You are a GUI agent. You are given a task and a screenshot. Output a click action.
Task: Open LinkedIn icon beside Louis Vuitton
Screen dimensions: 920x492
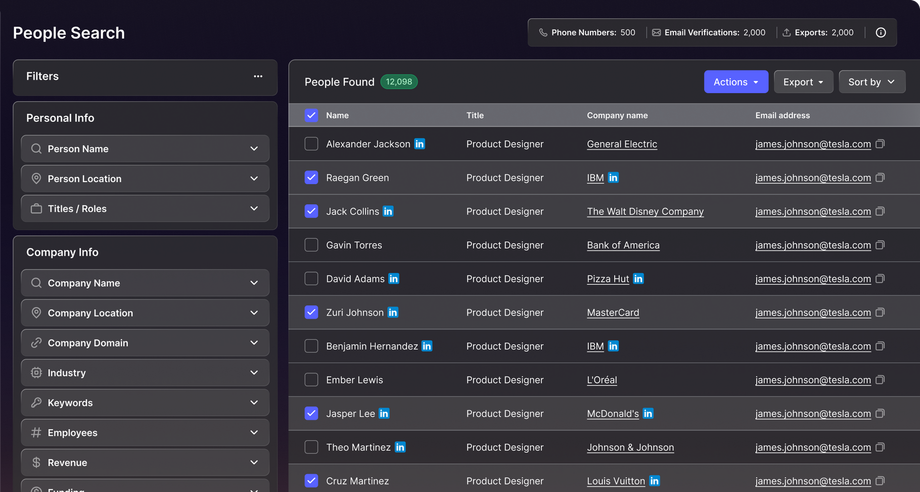[x=654, y=481]
